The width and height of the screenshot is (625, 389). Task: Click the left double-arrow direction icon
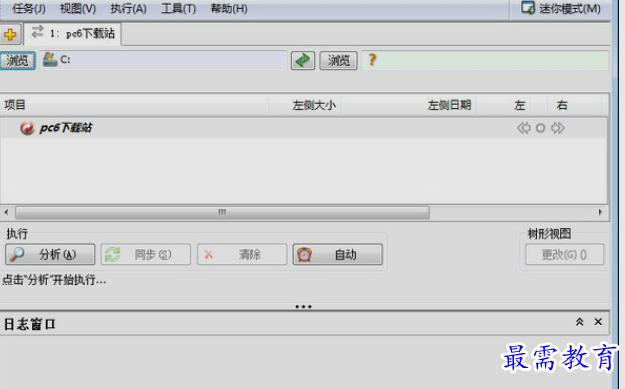coord(524,128)
